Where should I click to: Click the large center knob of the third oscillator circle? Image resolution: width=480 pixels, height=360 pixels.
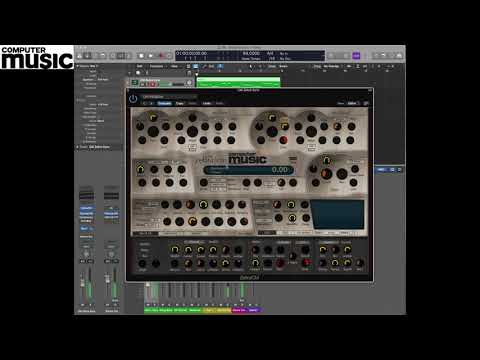(x=272, y=131)
